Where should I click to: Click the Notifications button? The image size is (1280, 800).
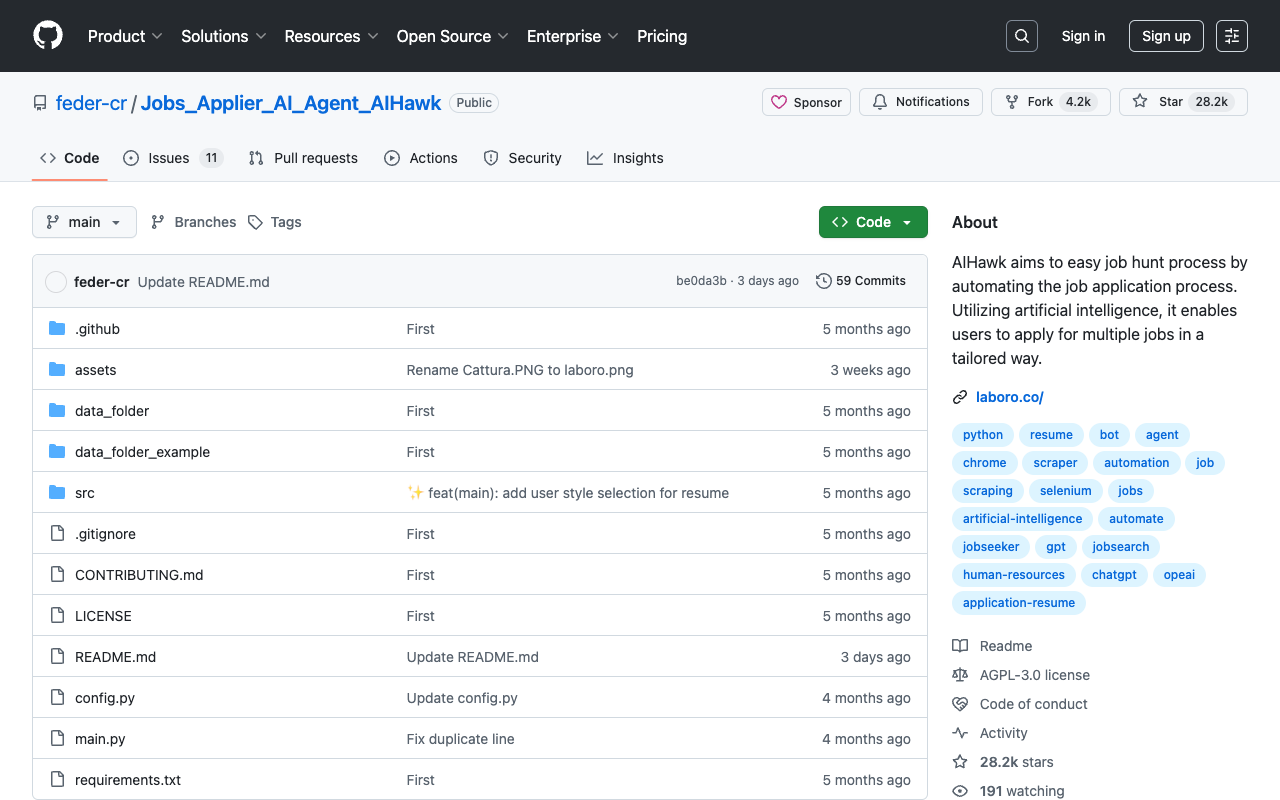(x=921, y=102)
